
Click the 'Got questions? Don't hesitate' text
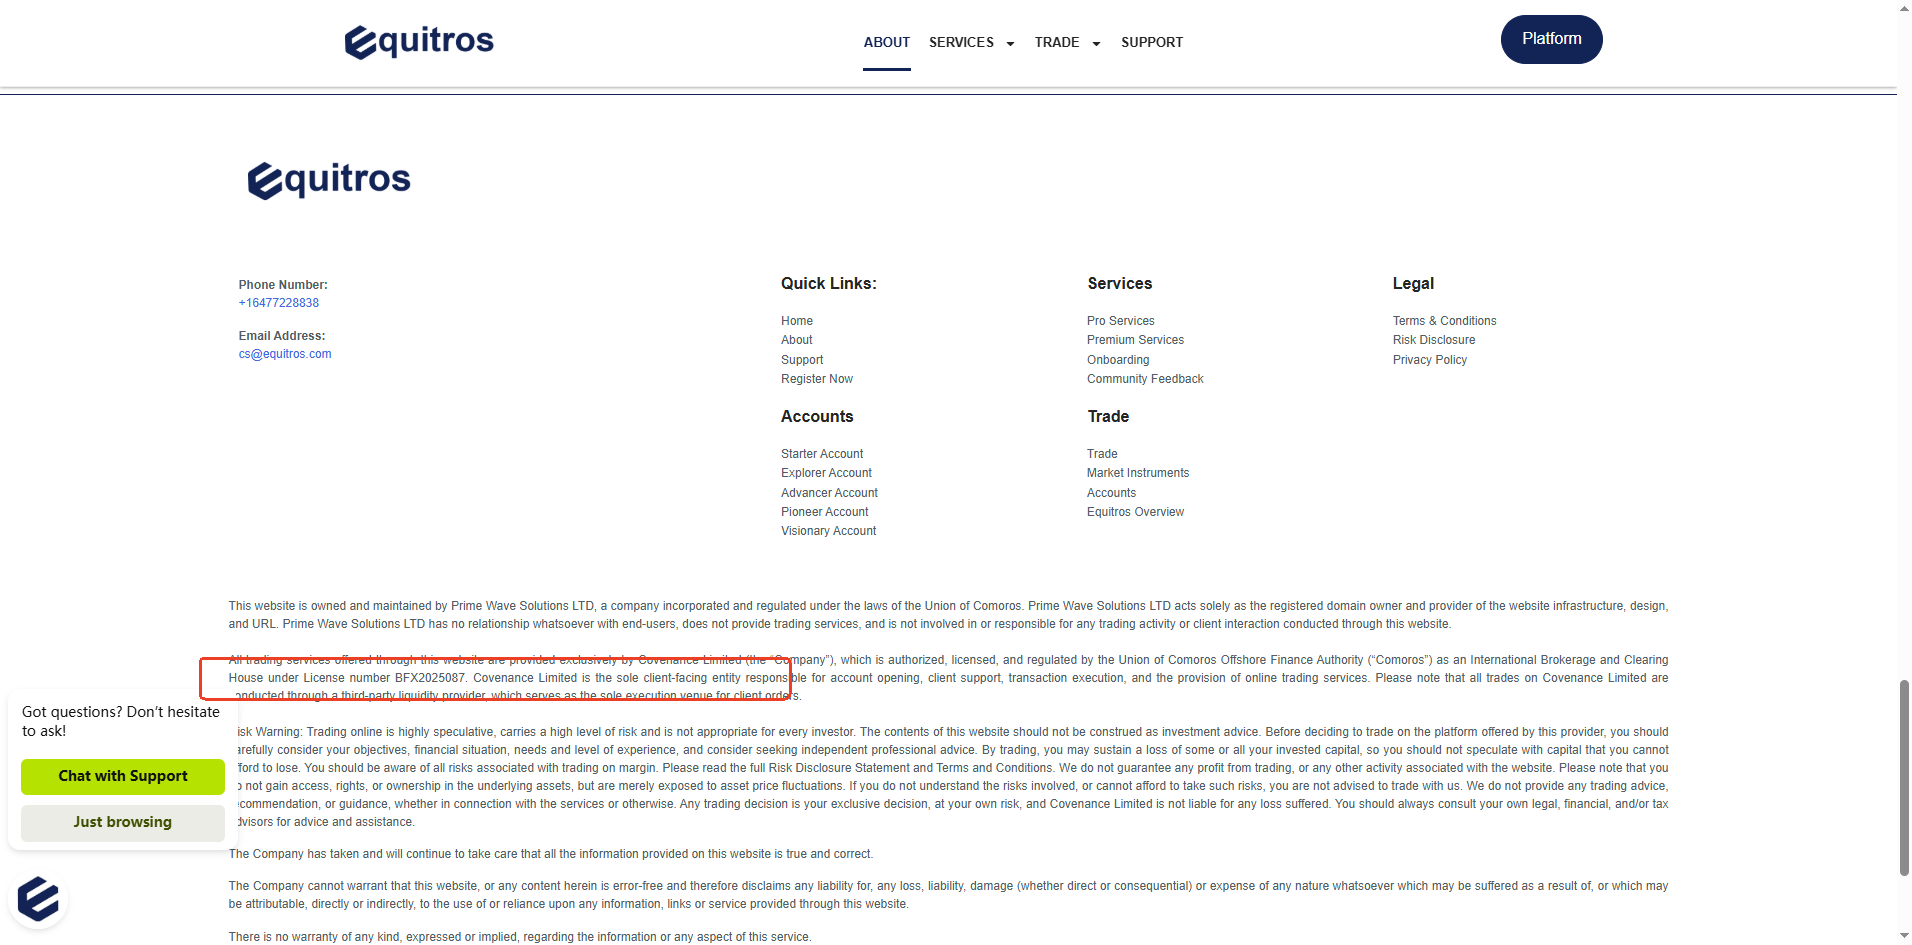click(121, 721)
